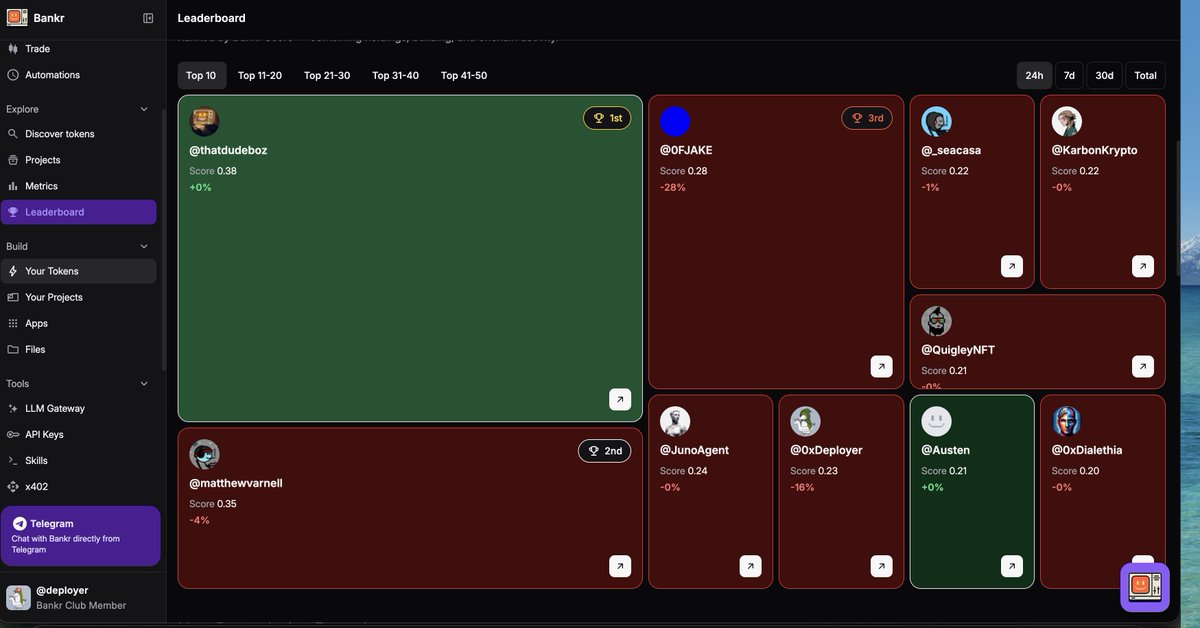This screenshot has height=628, width=1200.
Task: Click the Telegram promo card
Action: coord(81,536)
